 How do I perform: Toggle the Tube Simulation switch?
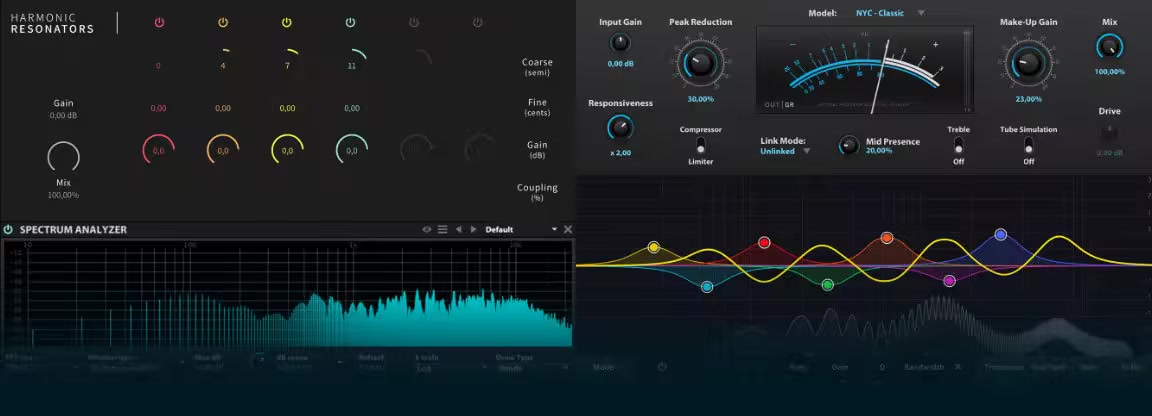pyautogui.click(x=1029, y=146)
